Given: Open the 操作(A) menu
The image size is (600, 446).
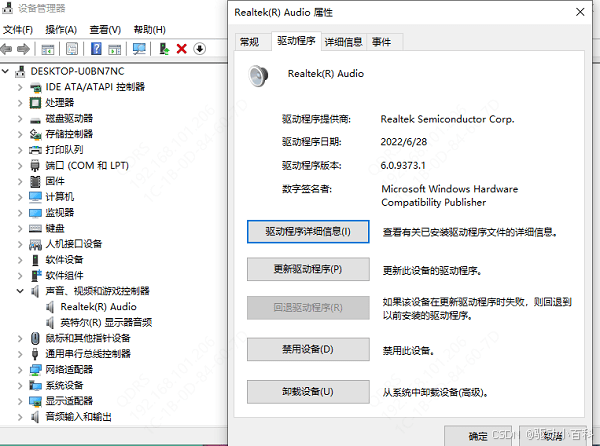Looking at the screenshot, I should 61,30.
